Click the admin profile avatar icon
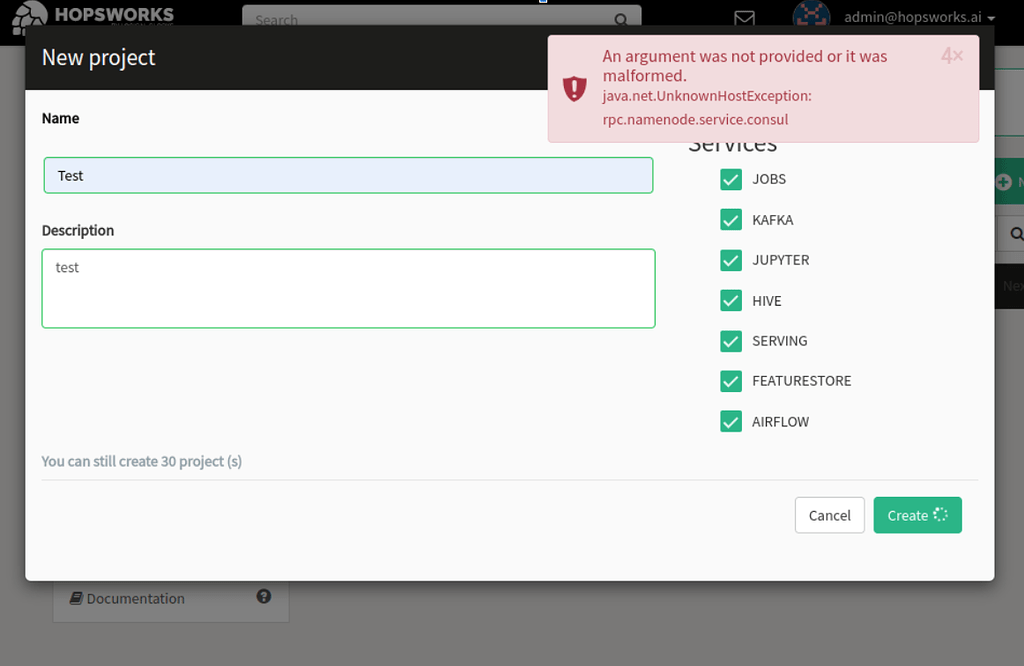The image size is (1024, 666). (x=812, y=15)
